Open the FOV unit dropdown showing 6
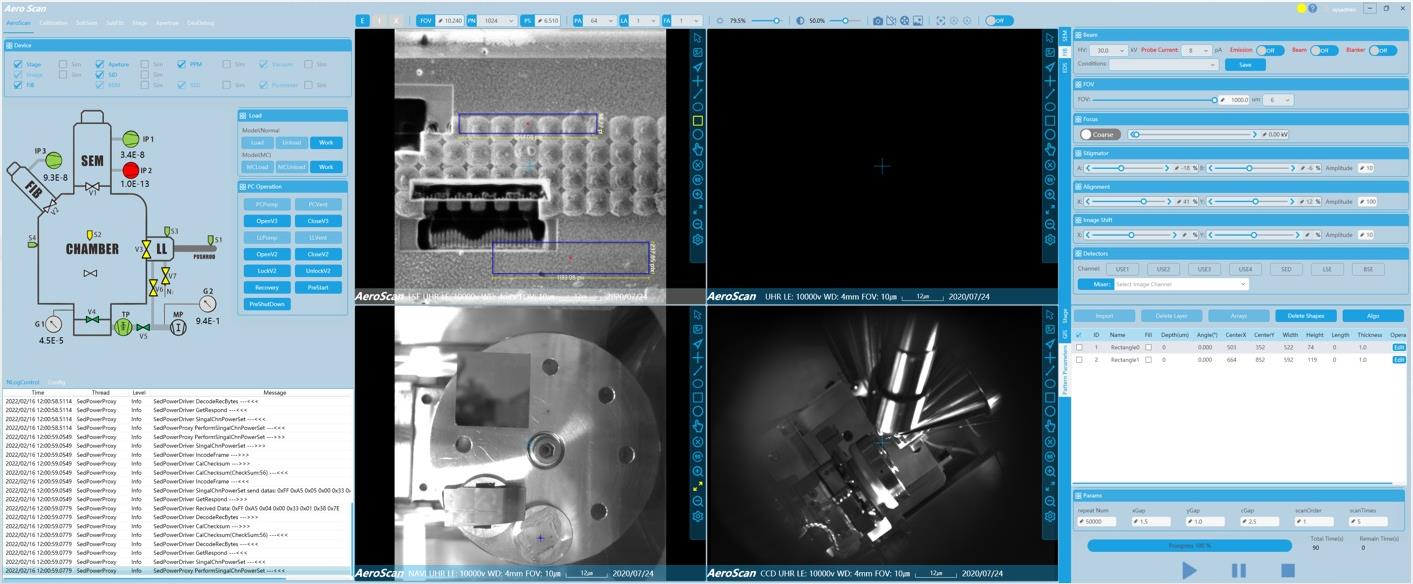The height and width of the screenshot is (584, 1413). point(1280,100)
